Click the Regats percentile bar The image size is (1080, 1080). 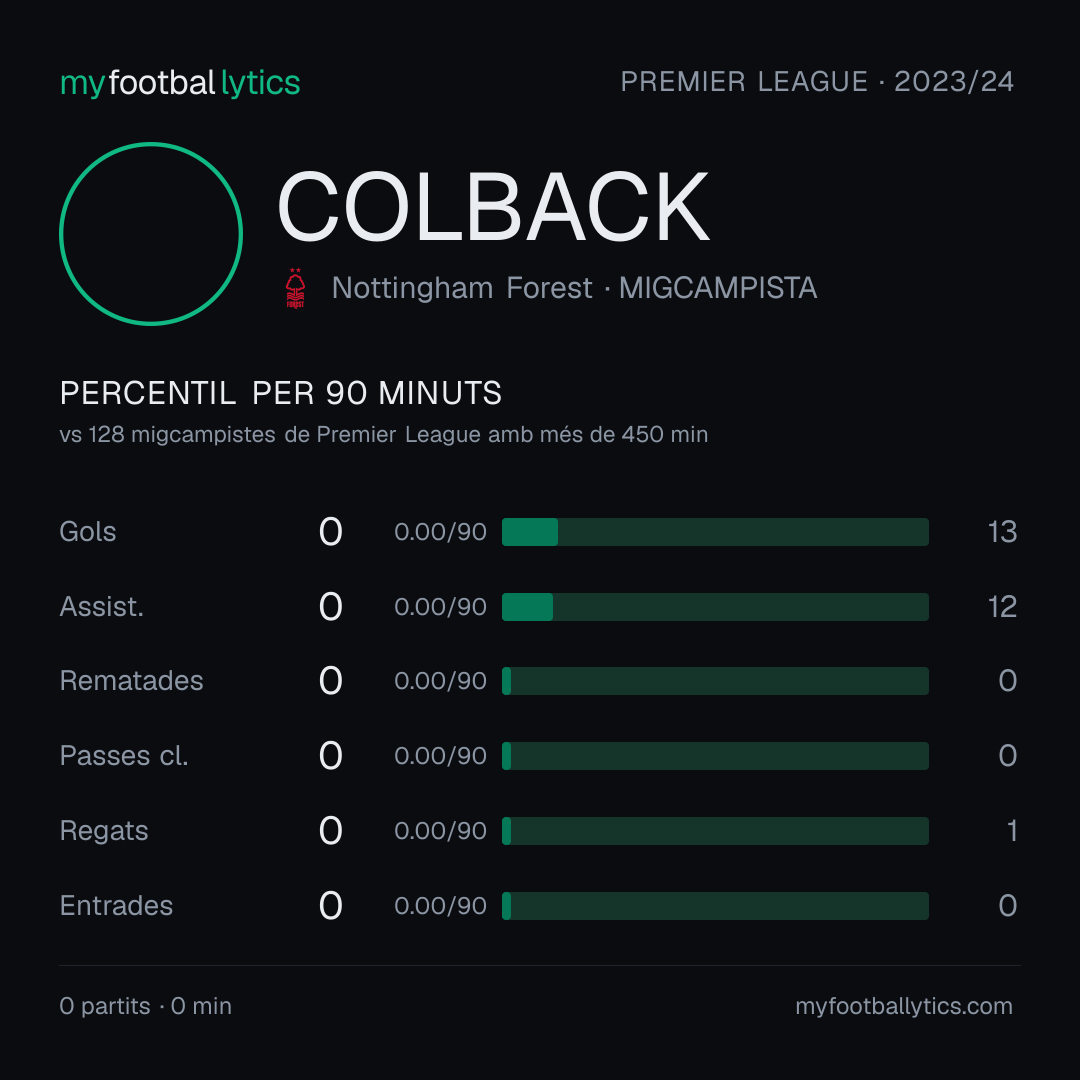click(715, 831)
